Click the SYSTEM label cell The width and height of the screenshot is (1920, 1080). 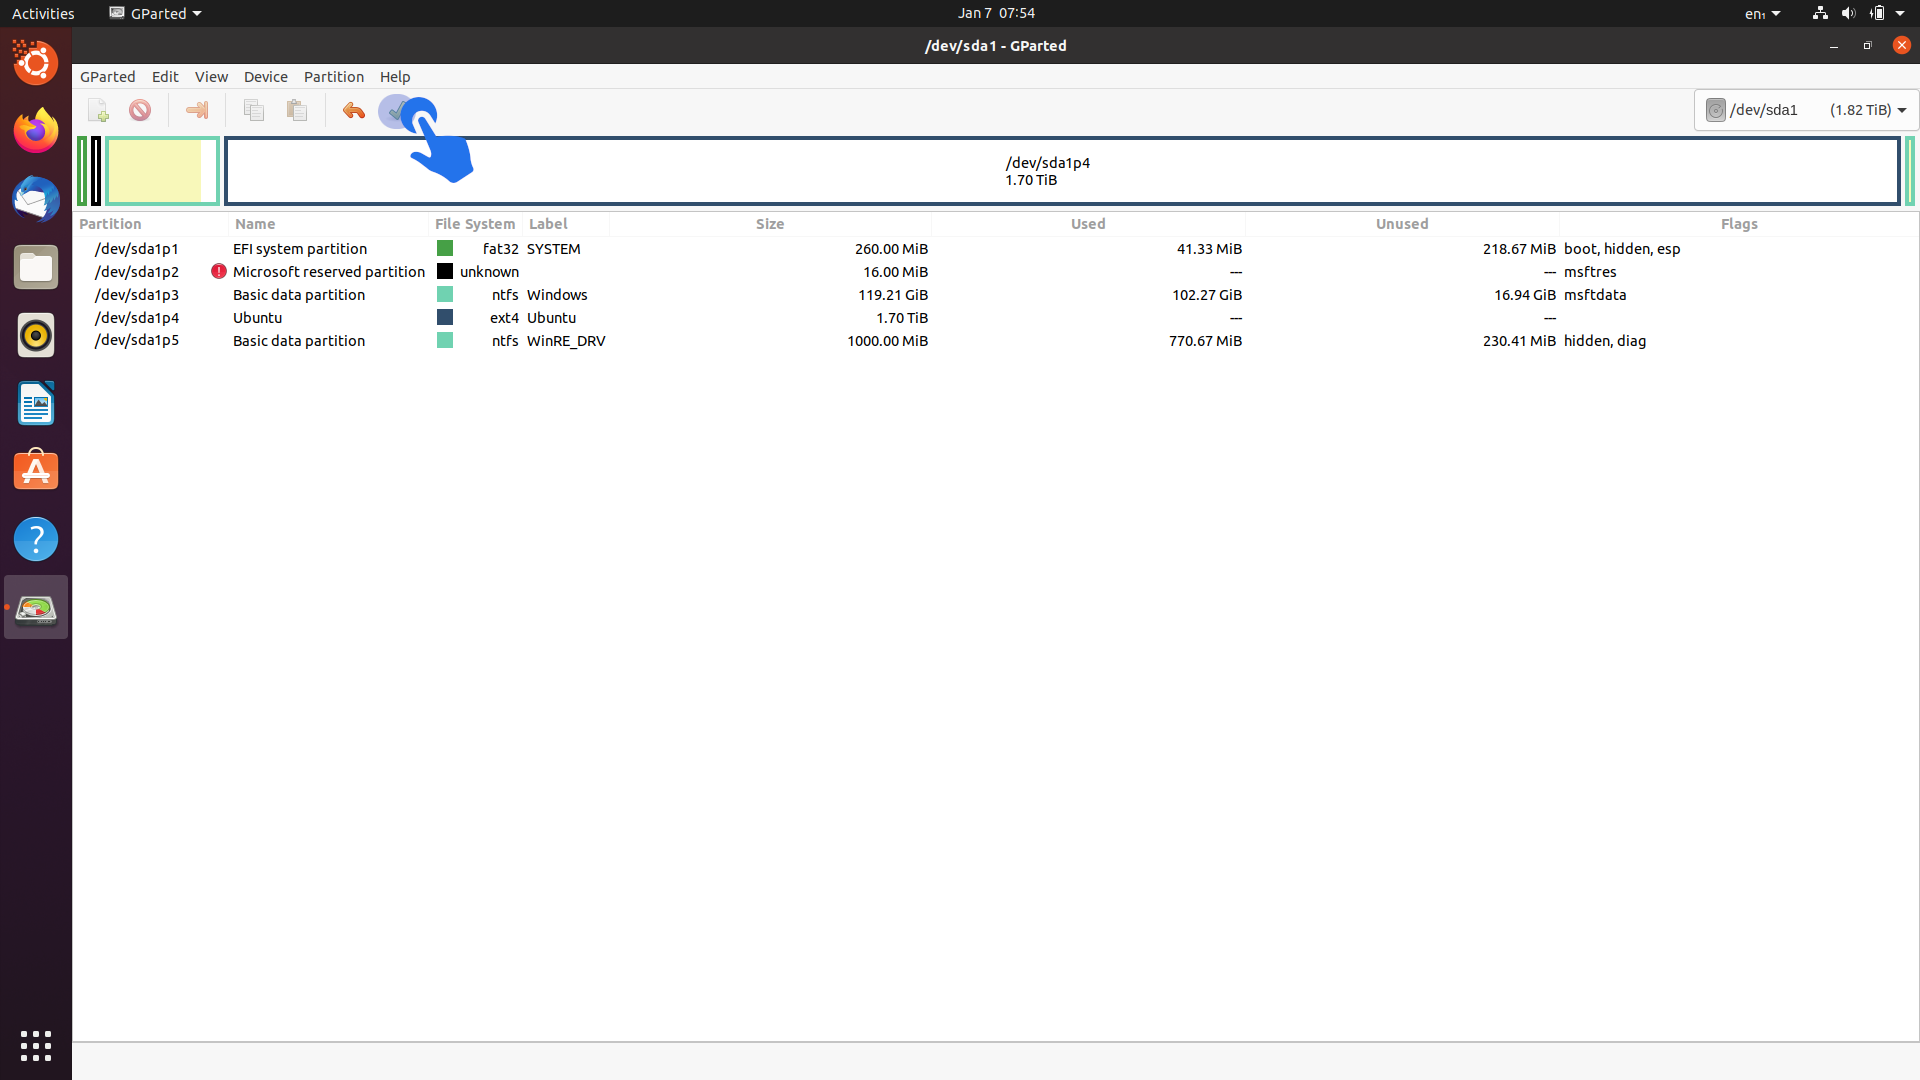coord(553,248)
